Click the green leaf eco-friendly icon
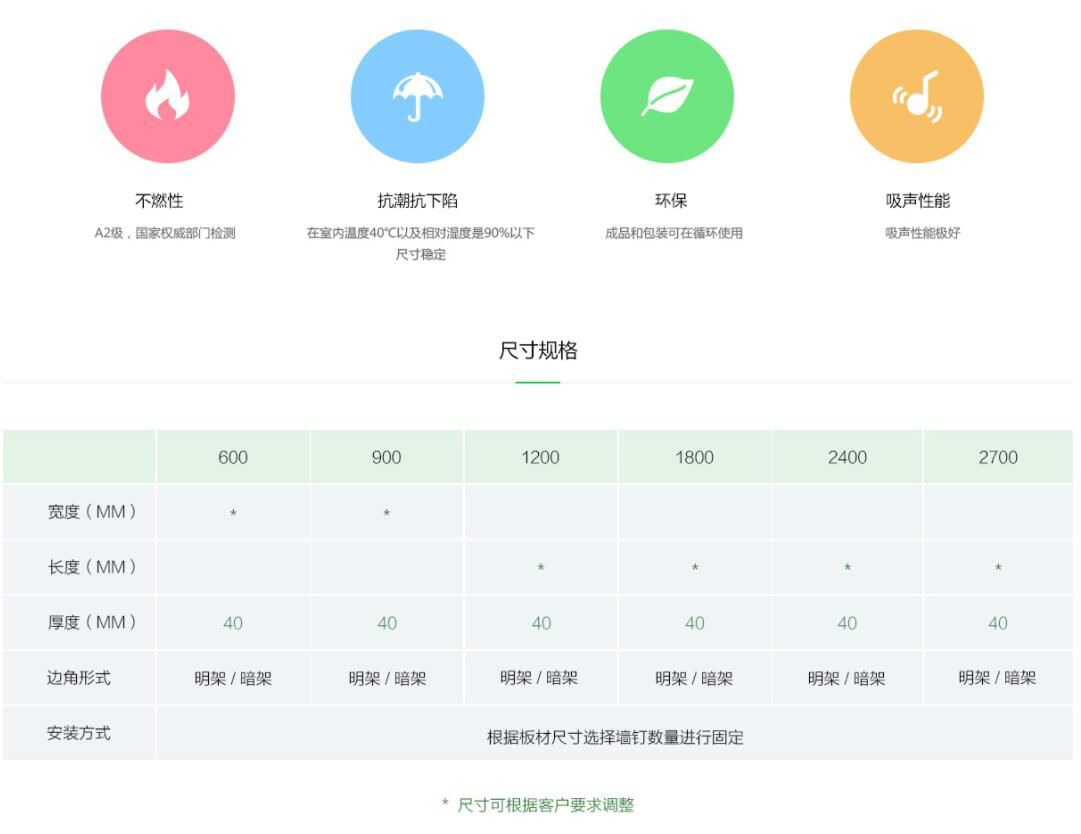The height and width of the screenshot is (834, 1081). (x=667, y=97)
